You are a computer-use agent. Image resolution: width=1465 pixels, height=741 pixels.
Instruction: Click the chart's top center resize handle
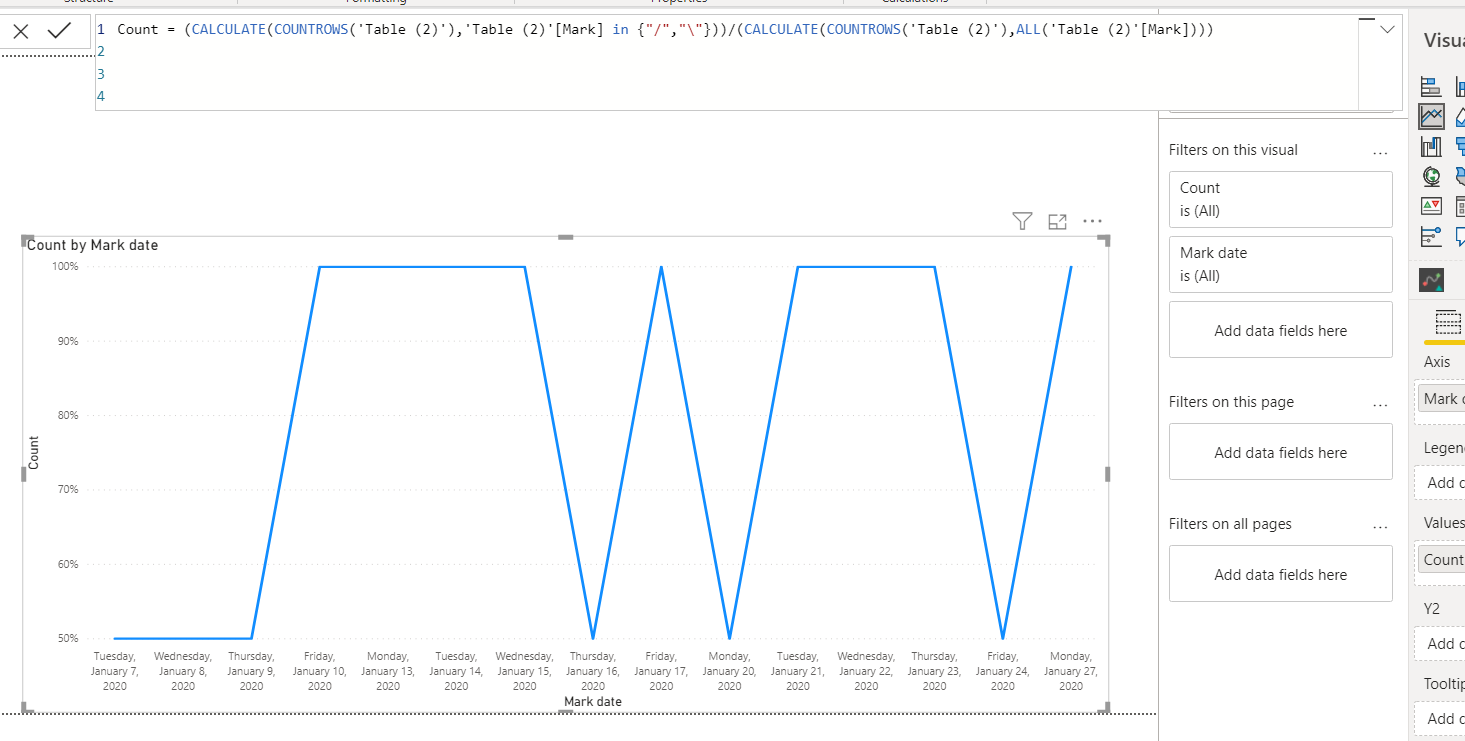point(566,237)
